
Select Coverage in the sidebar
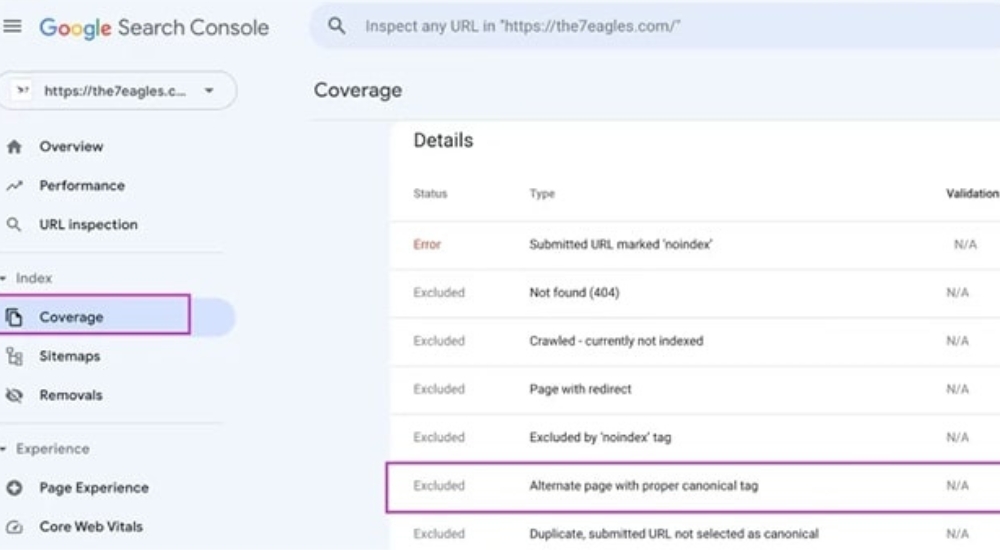tap(71, 317)
